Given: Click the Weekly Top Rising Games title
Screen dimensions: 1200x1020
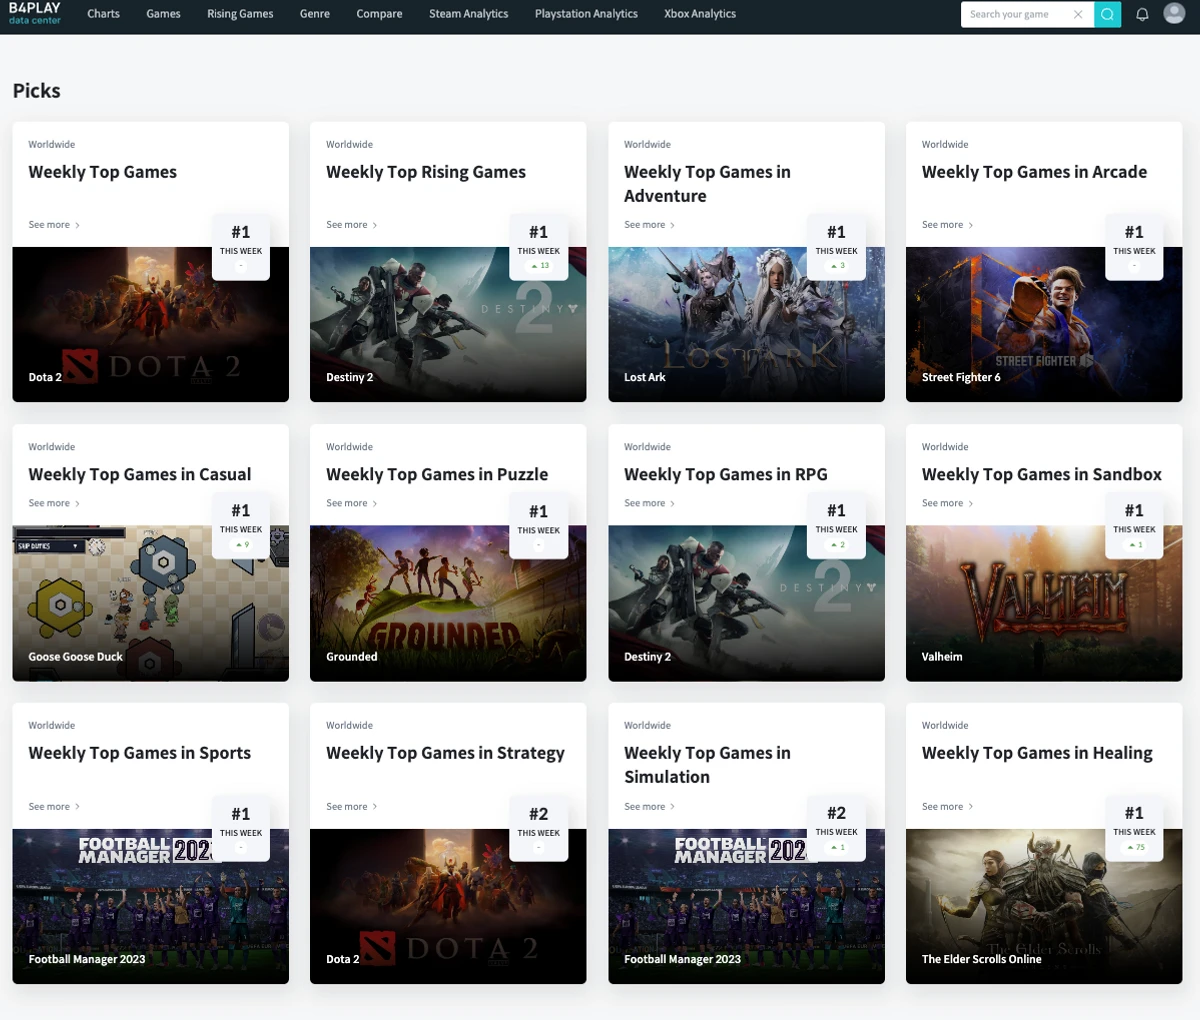Looking at the screenshot, I should coord(426,172).
